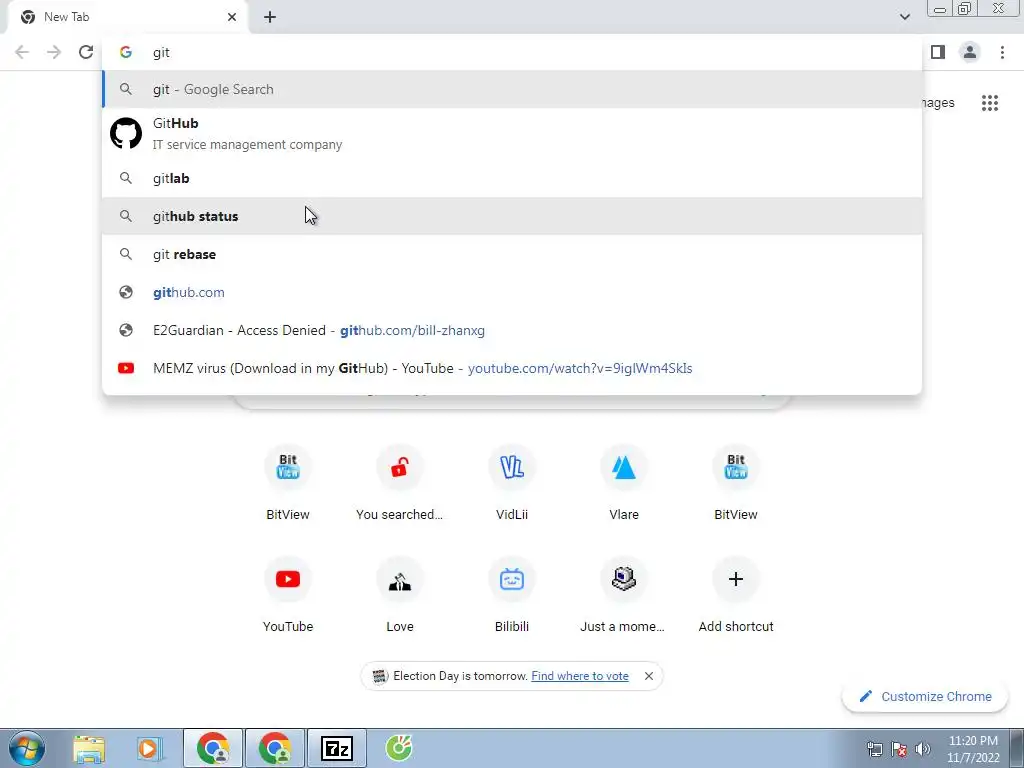Click the address bar containing git

pyautogui.click(x=512, y=52)
